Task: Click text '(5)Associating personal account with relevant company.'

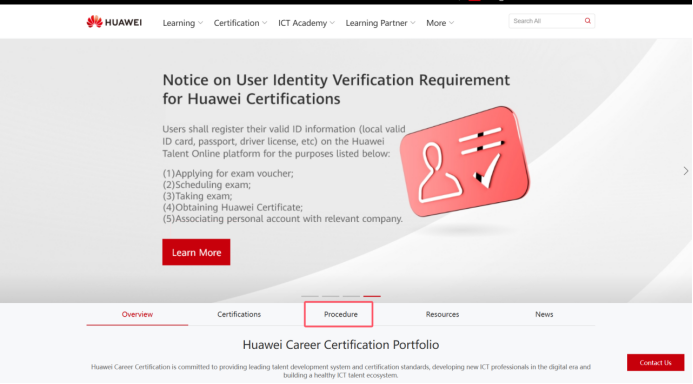Action: pos(282,219)
